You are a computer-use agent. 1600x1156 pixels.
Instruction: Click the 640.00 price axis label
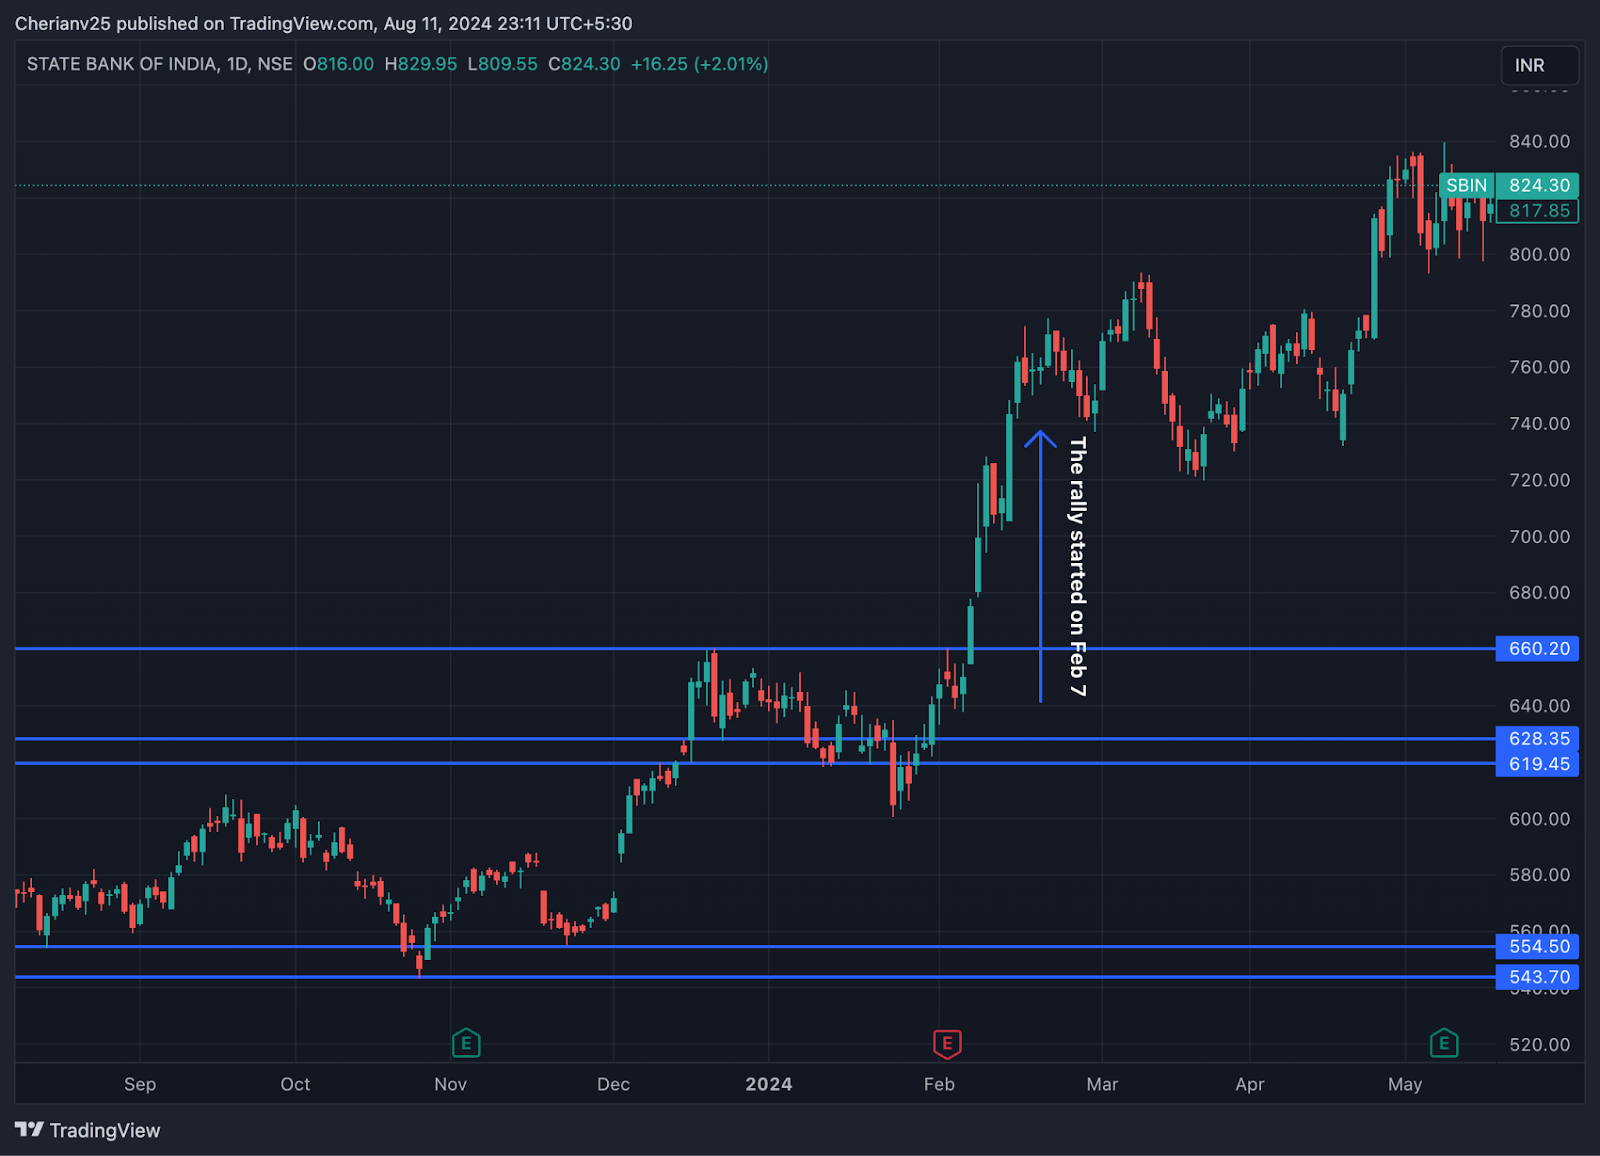tap(1539, 705)
